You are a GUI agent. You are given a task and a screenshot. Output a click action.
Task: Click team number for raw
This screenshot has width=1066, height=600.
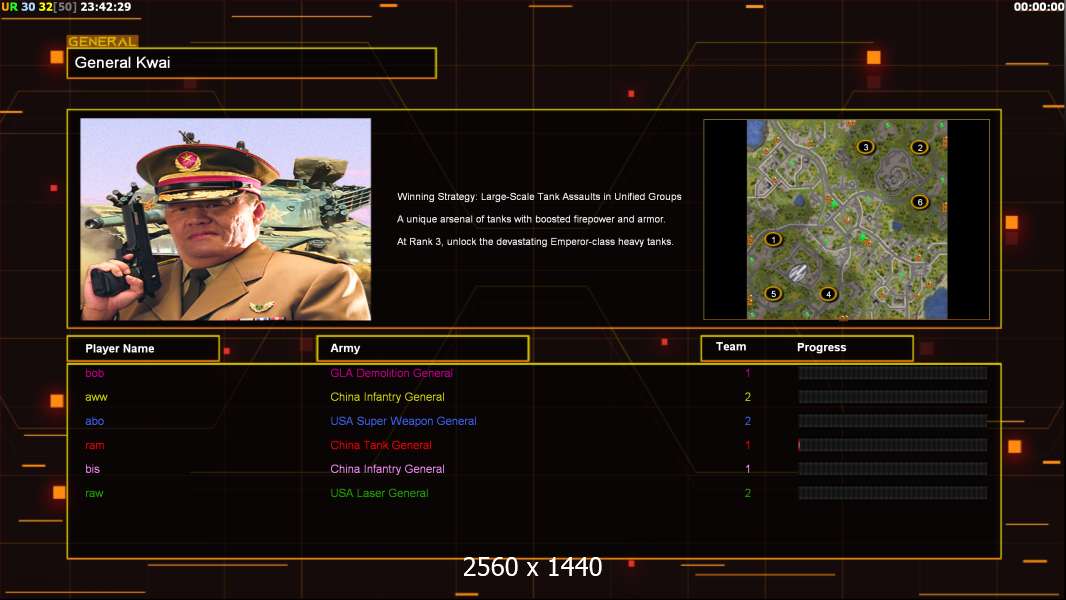[x=748, y=493]
